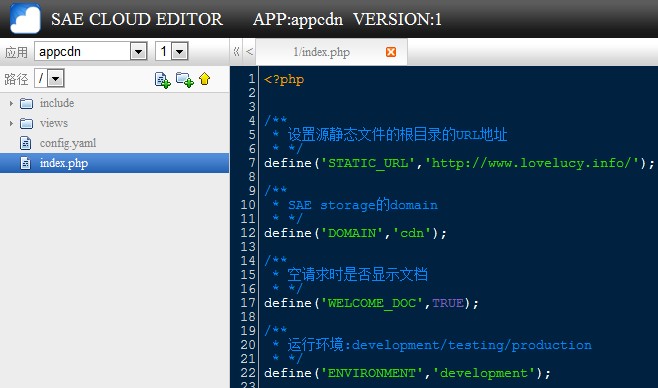Click the 'ENVIRONMENT' constant name
658x388 pixels.
372,373
